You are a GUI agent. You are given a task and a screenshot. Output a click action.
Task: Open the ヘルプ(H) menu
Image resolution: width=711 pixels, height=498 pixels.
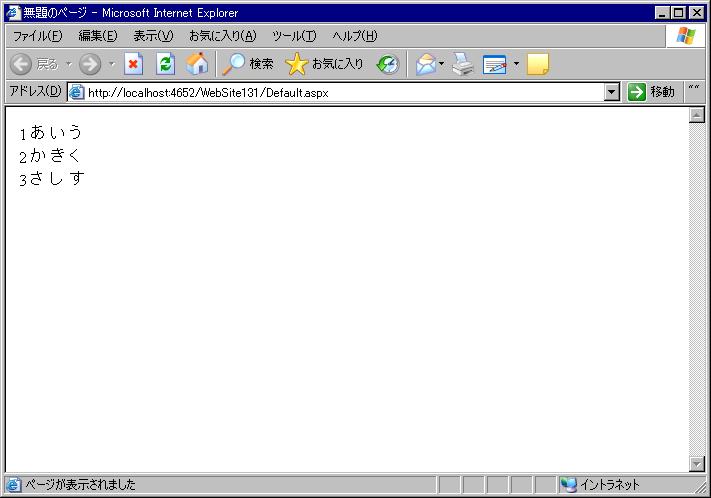355,36
